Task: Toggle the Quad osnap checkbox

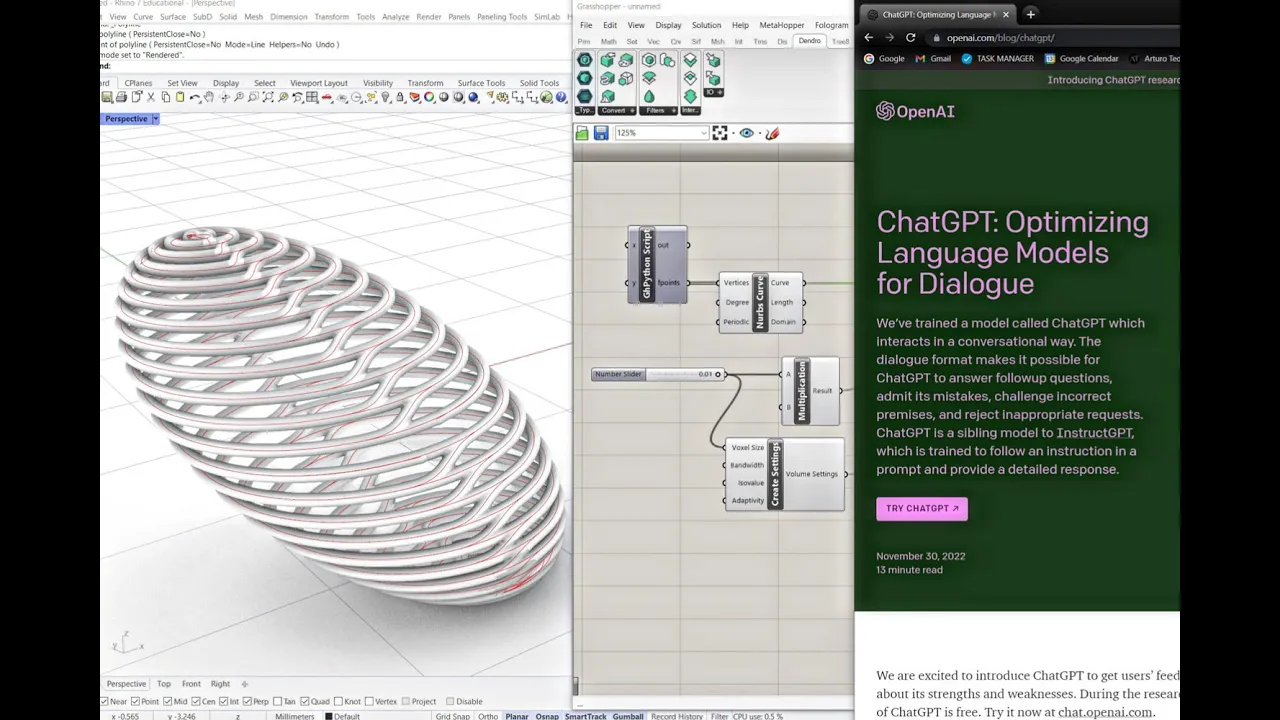Action: (x=305, y=701)
